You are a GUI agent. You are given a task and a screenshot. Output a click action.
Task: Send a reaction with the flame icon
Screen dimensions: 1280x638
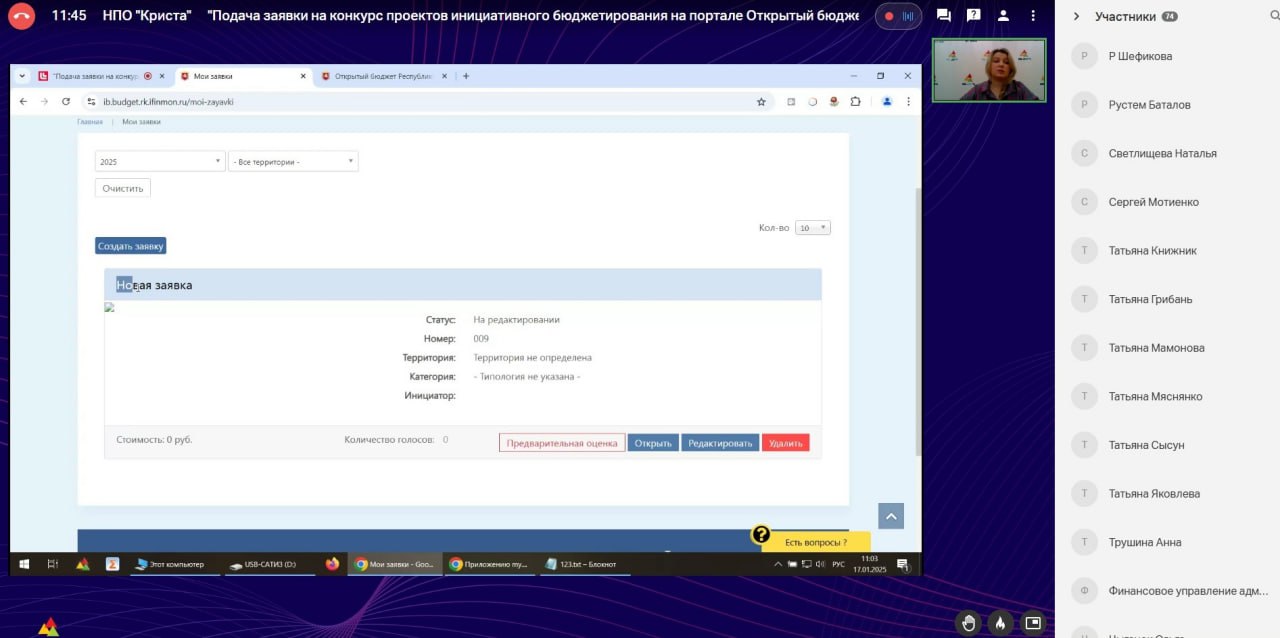coord(1000,622)
